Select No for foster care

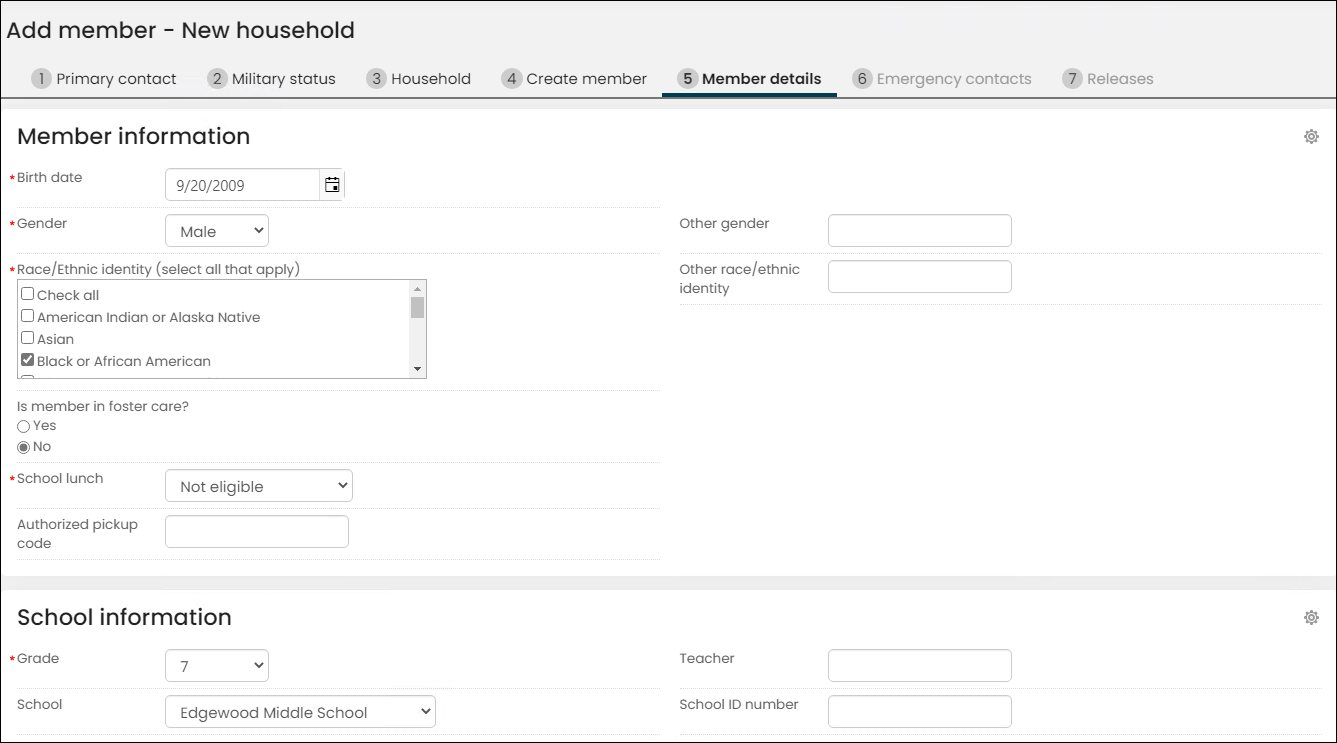pos(24,447)
